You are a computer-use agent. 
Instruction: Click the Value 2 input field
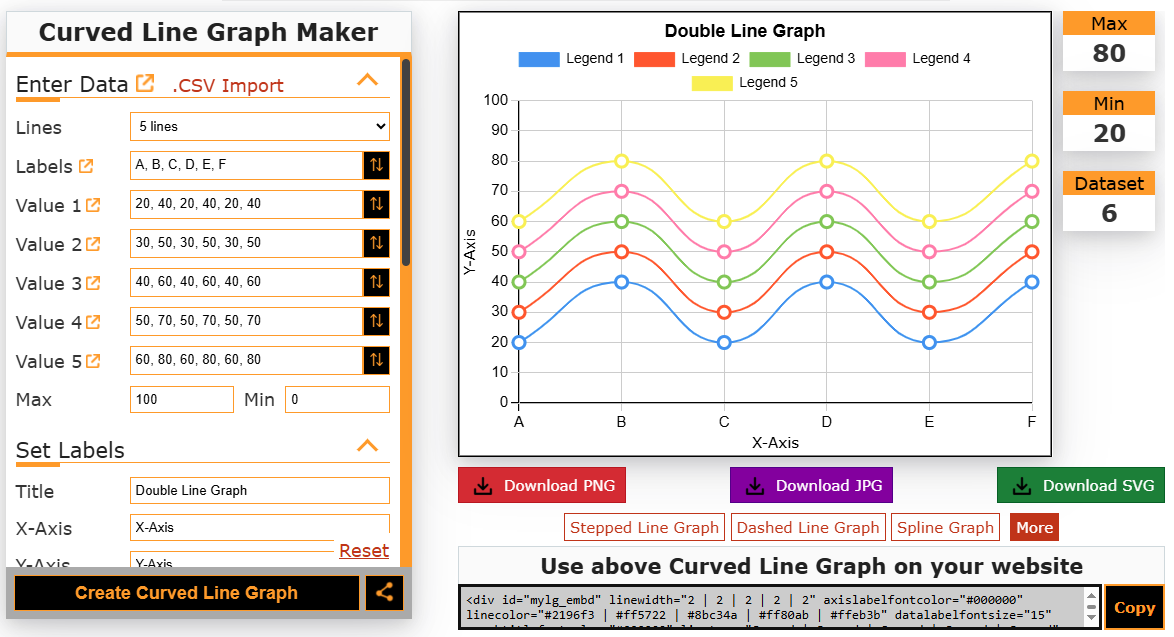(x=246, y=243)
